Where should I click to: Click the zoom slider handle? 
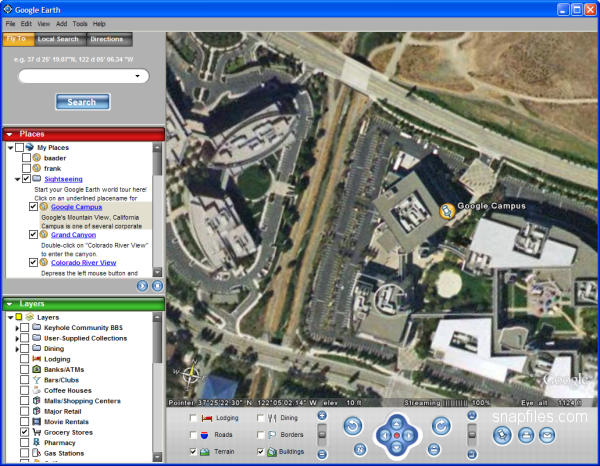coord(322,434)
